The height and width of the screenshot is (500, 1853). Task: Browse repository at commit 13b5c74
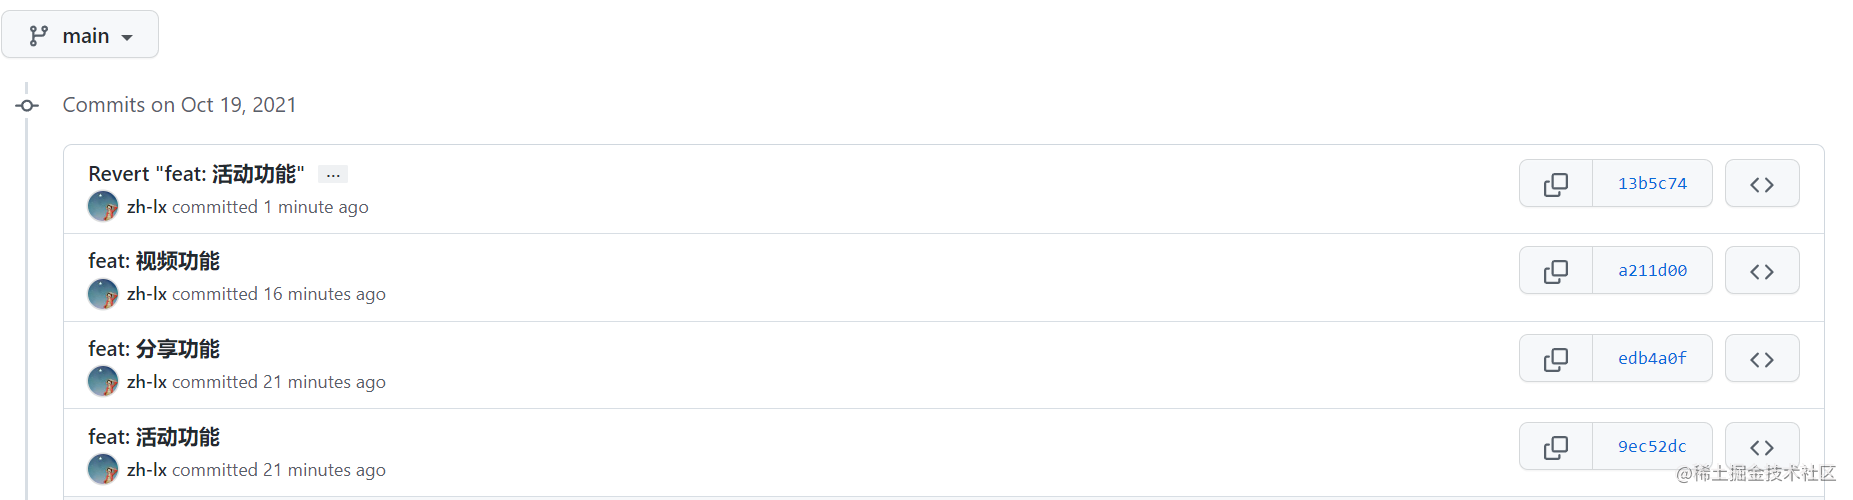point(1762,184)
